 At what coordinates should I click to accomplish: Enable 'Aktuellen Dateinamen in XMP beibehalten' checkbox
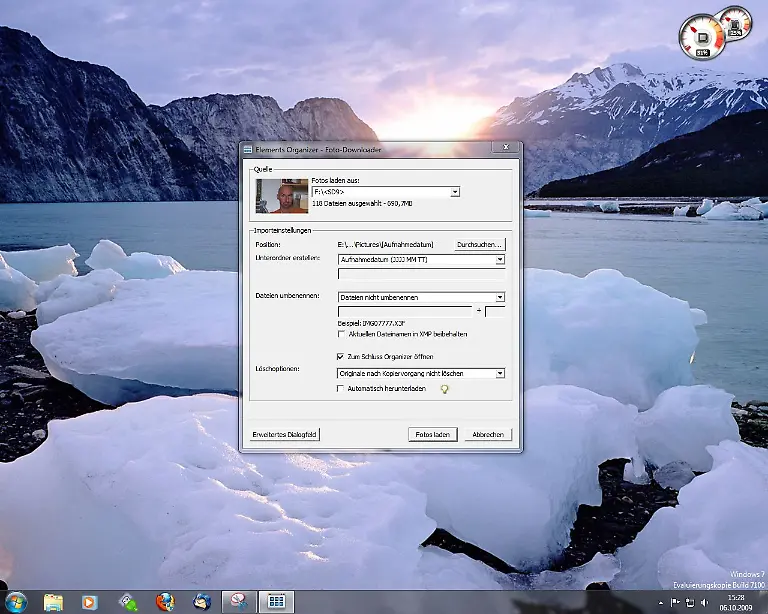click(x=342, y=334)
